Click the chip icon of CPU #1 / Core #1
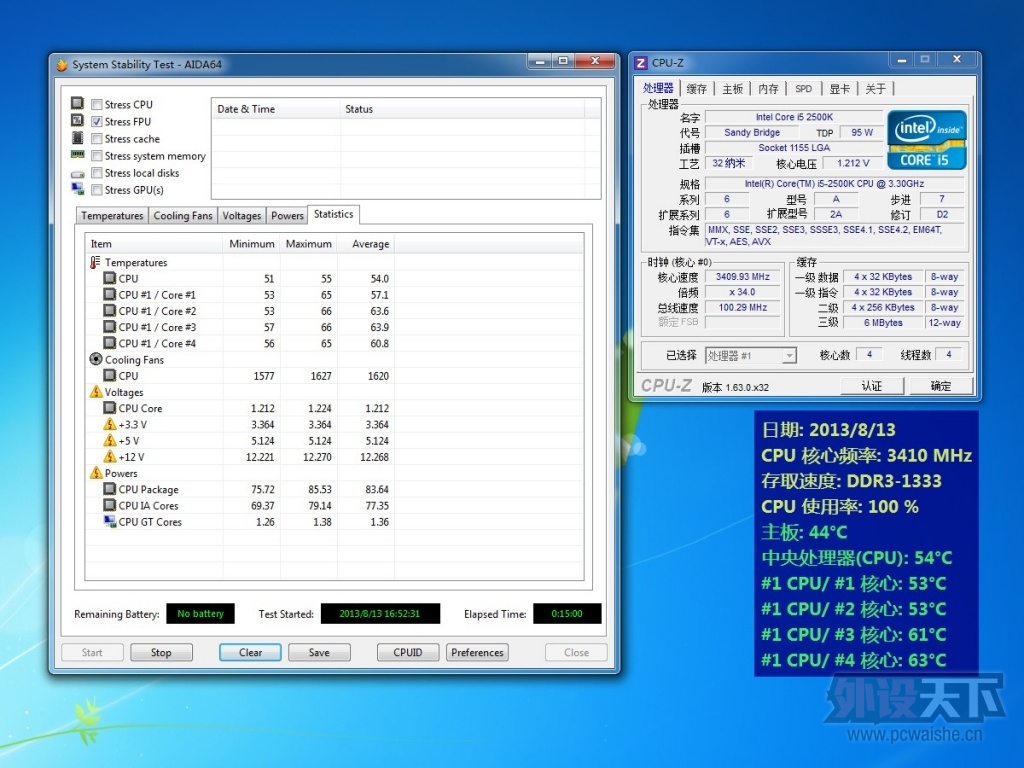 point(110,295)
